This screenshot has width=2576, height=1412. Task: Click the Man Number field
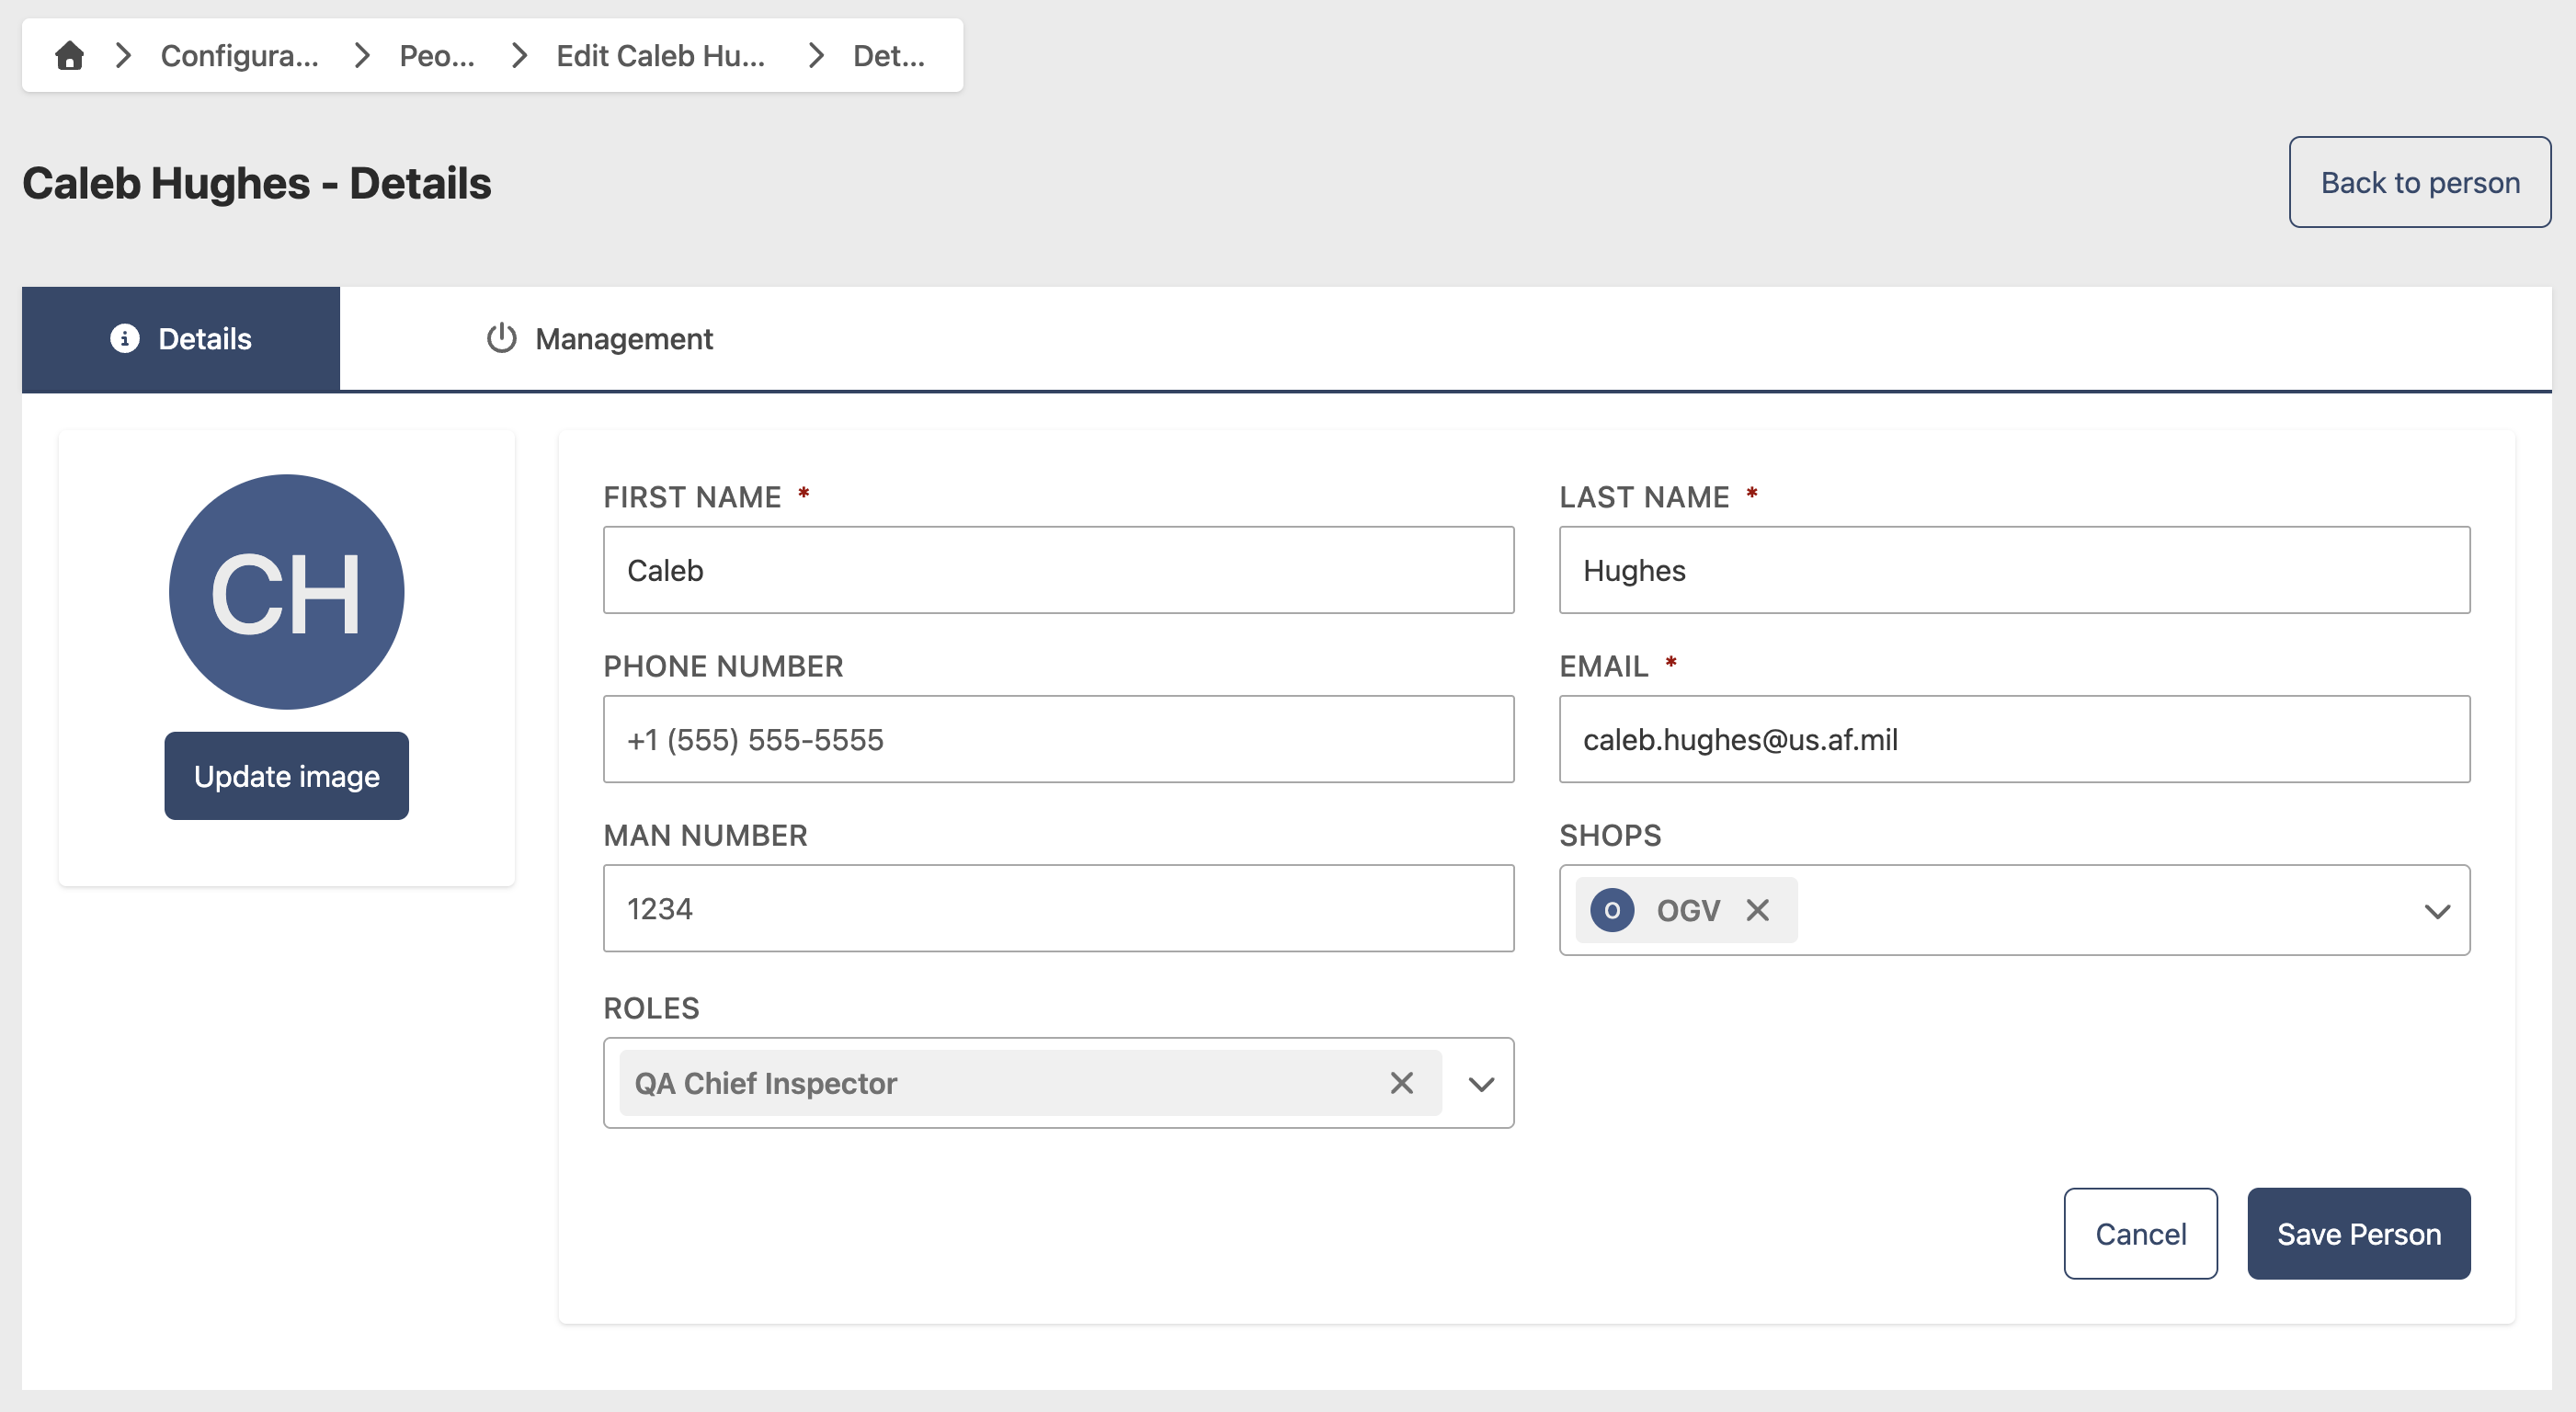[x=1058, y=908]
